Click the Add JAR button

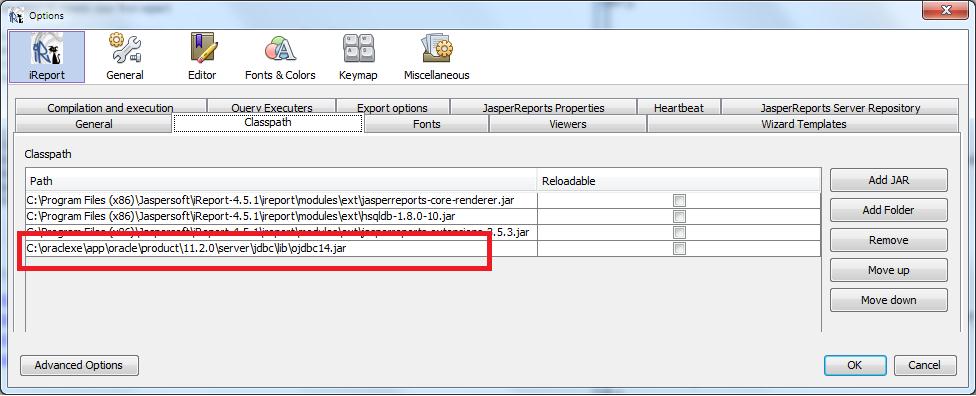888,180
